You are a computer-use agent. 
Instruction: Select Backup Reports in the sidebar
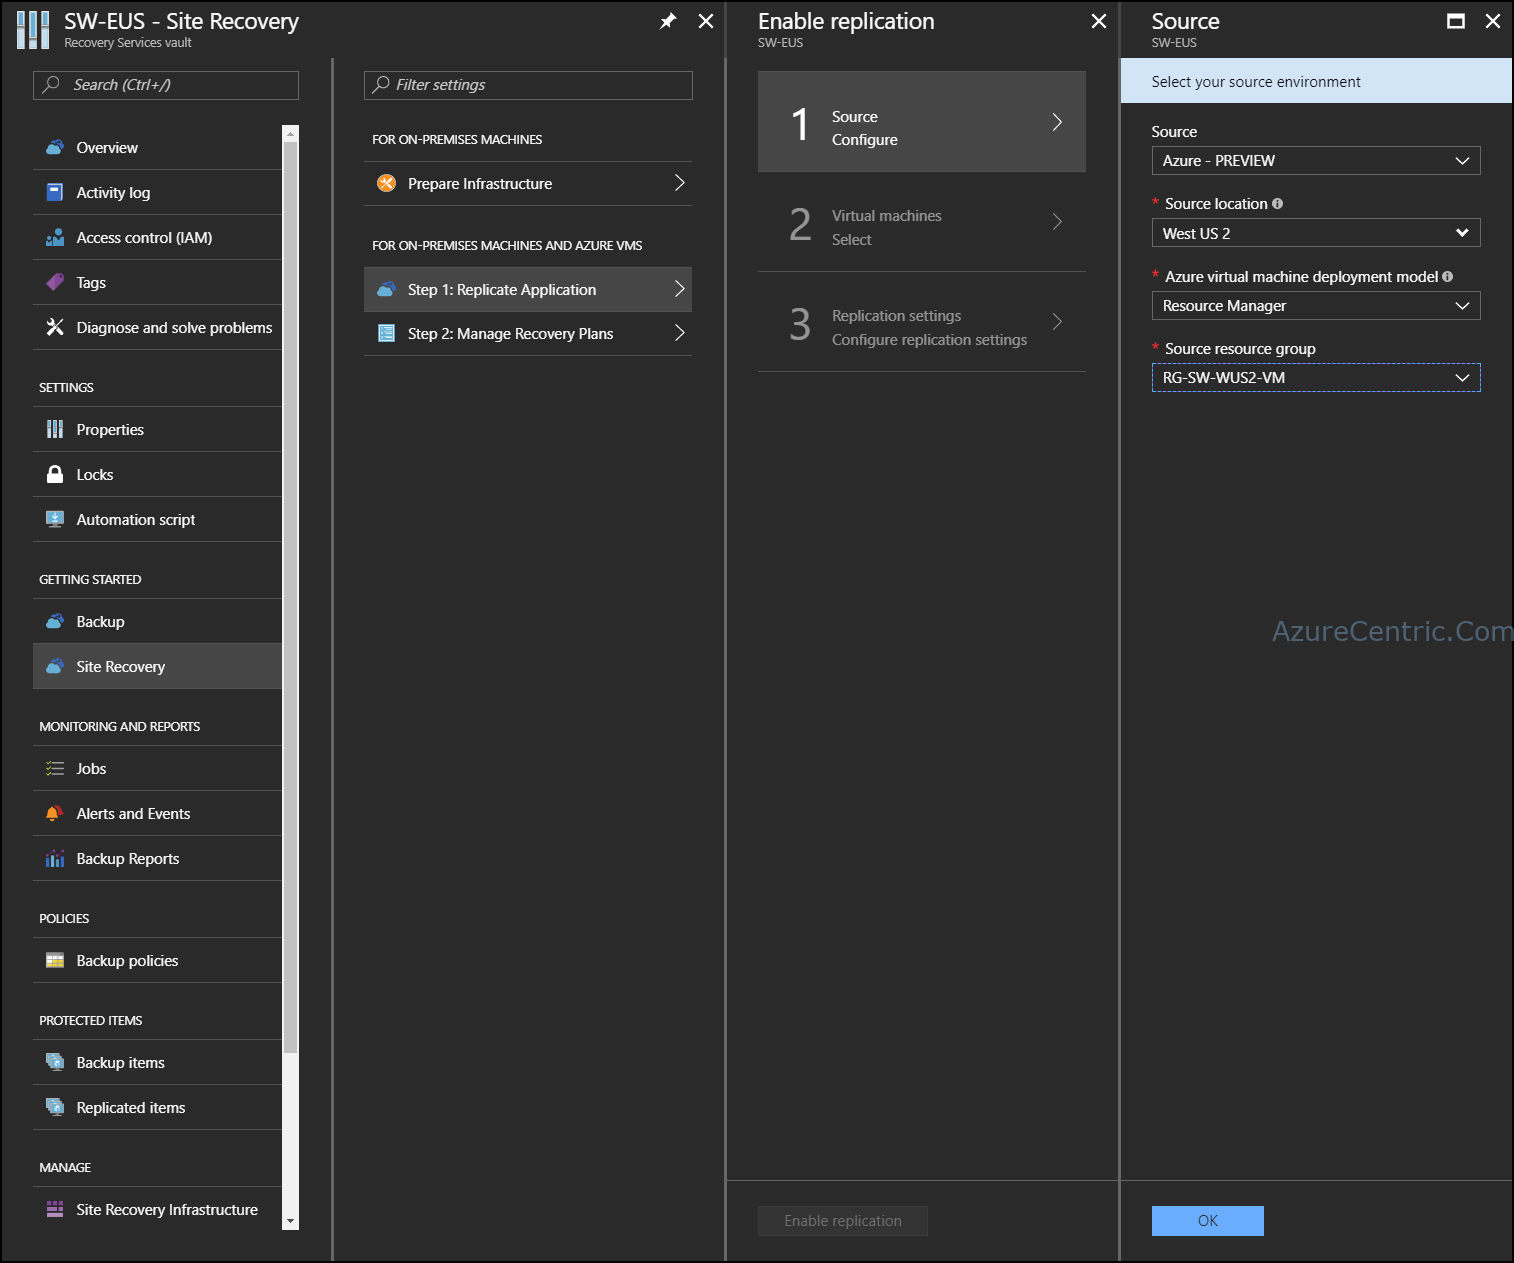(x=158, y=858)
